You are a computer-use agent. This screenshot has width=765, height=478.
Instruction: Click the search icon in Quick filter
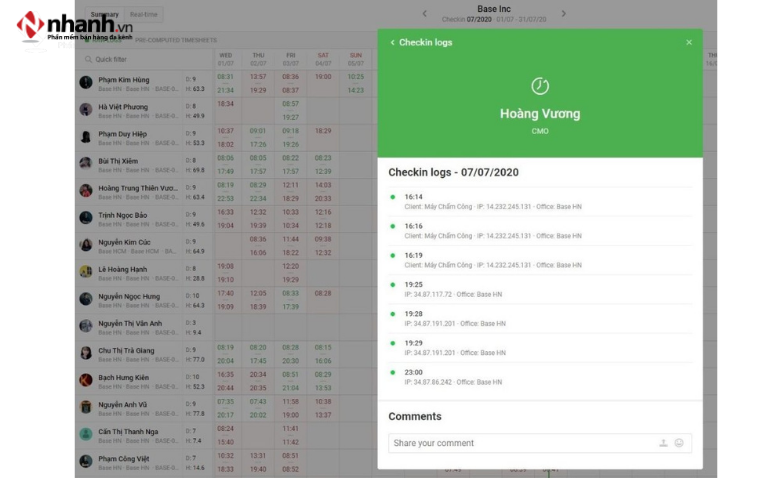pyautogui.click(x=88, y=59)
